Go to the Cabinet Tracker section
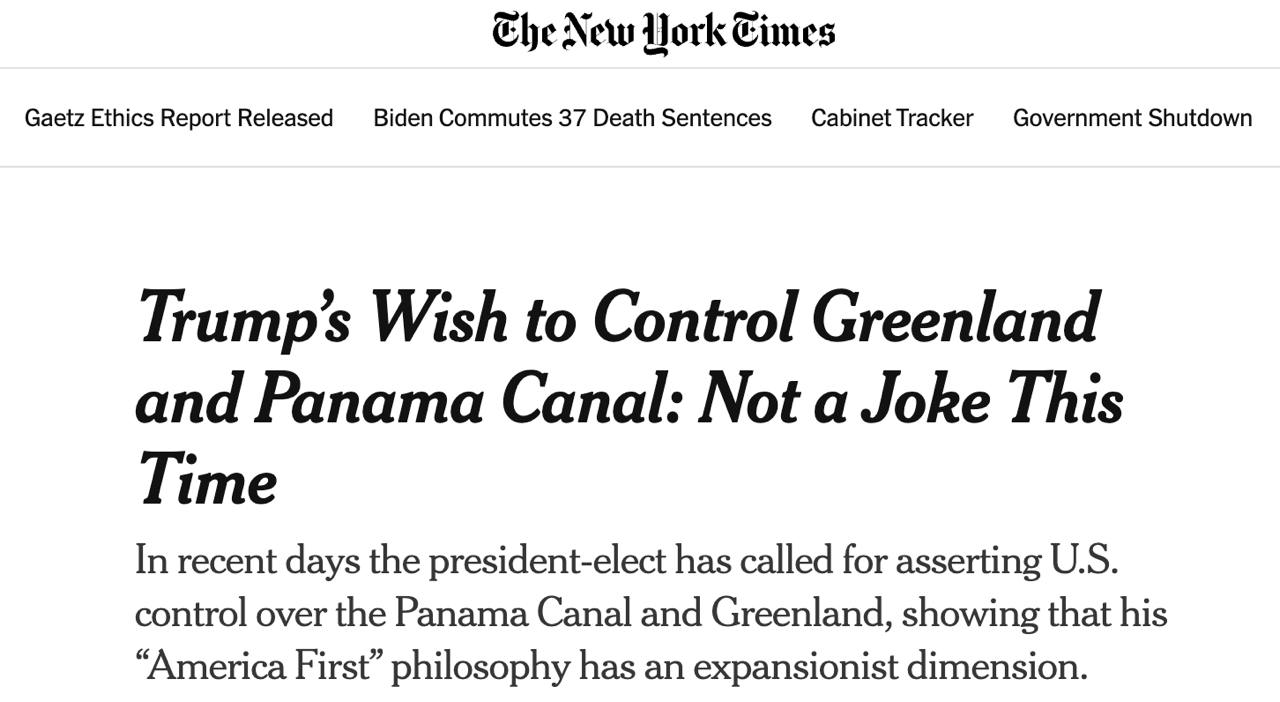1280x702 pixels. (892, 118)
